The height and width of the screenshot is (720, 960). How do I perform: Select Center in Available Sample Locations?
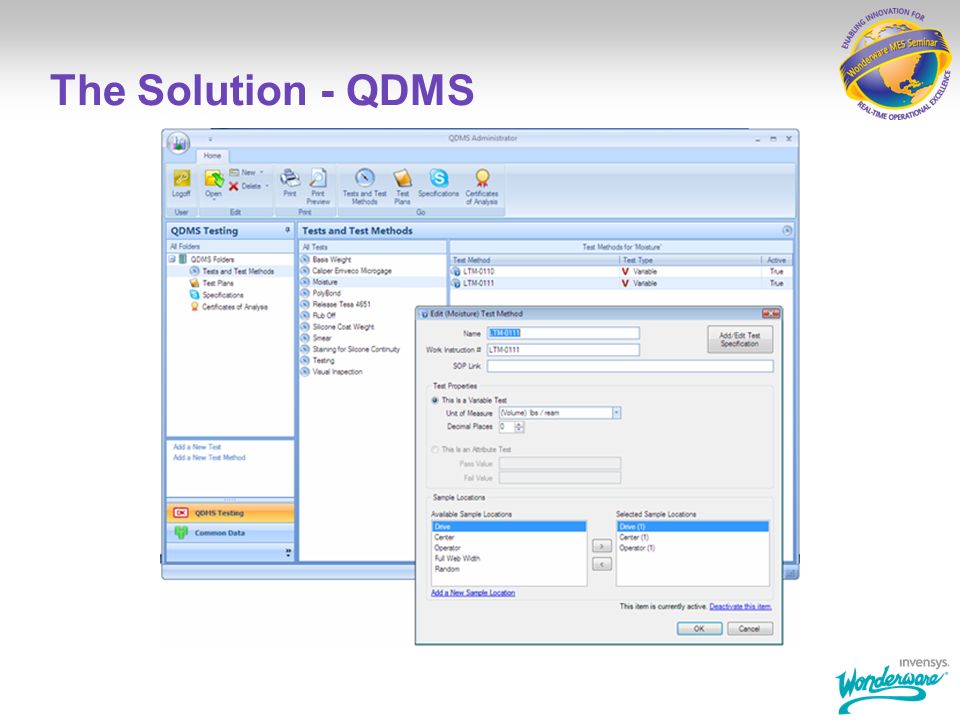[509, 537]
